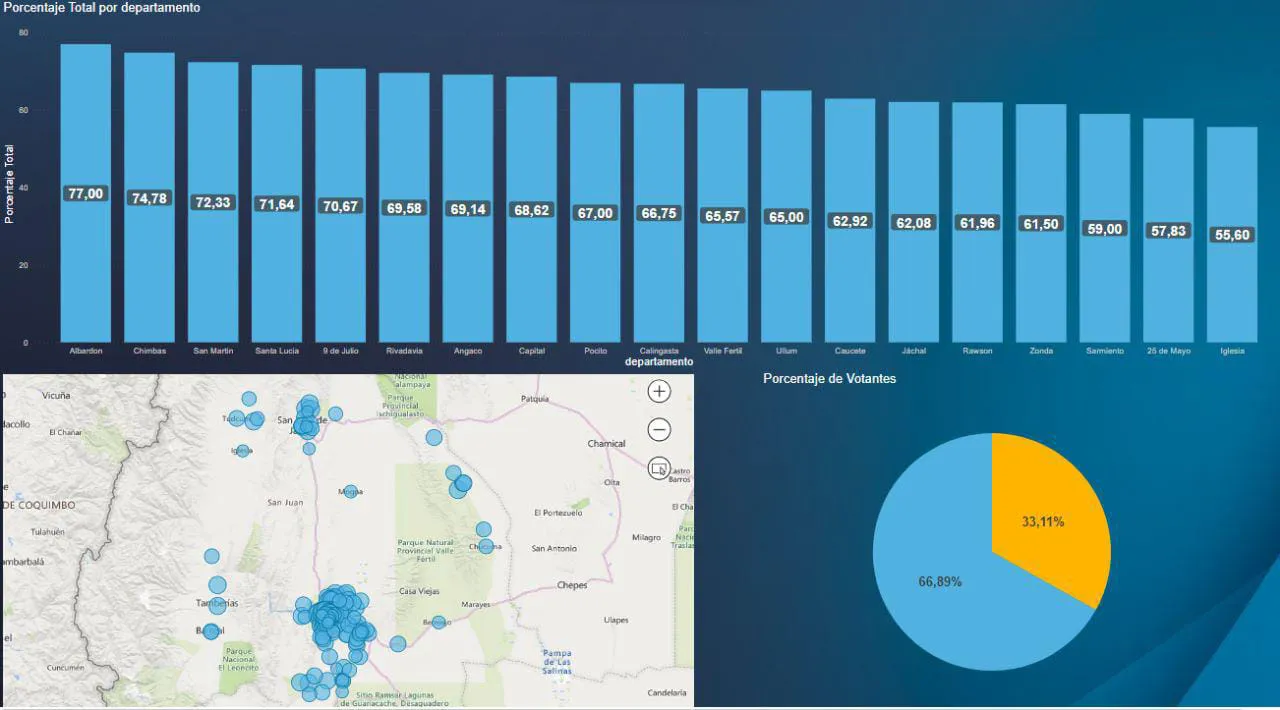Viewport: 1280px width, 710px height.
Task: Click the departamento axis title
Action: tap(659, 362)
